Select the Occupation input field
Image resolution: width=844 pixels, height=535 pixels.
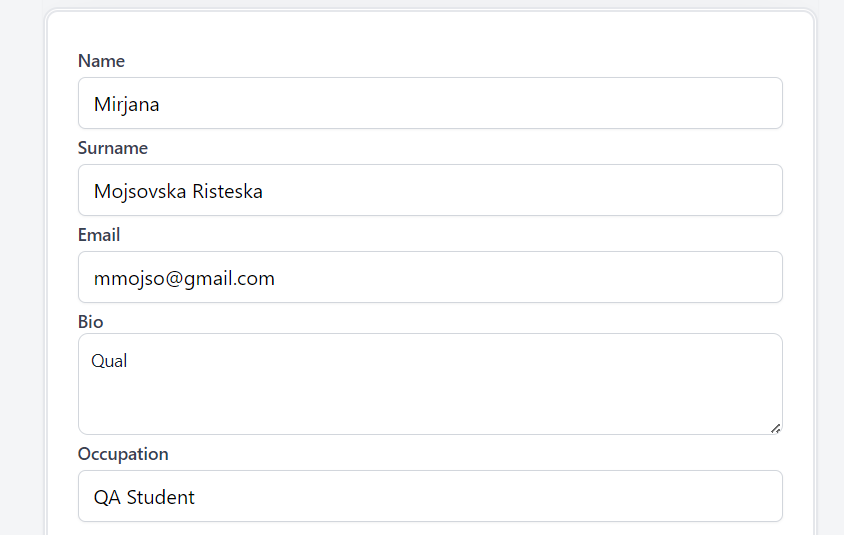coord(430,496)
